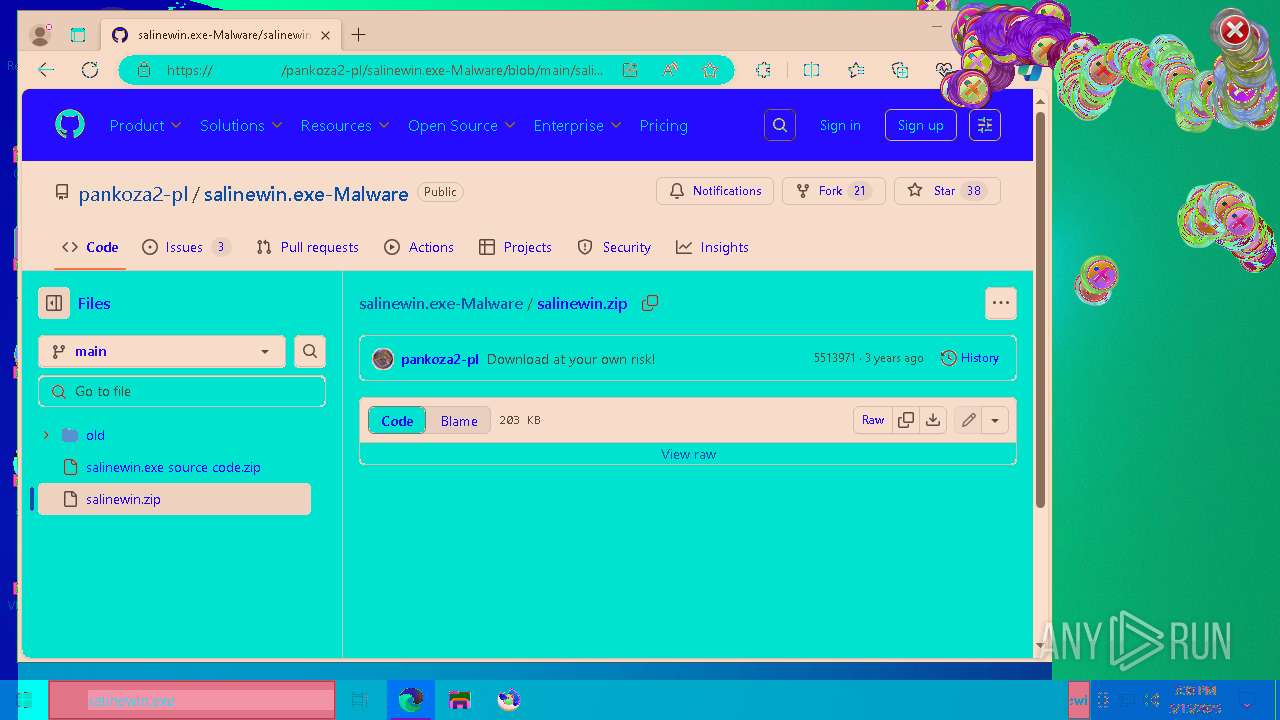Open commit 5513971 hash
Viewport: 1280px width, 720px height.
tap(834, 358)
